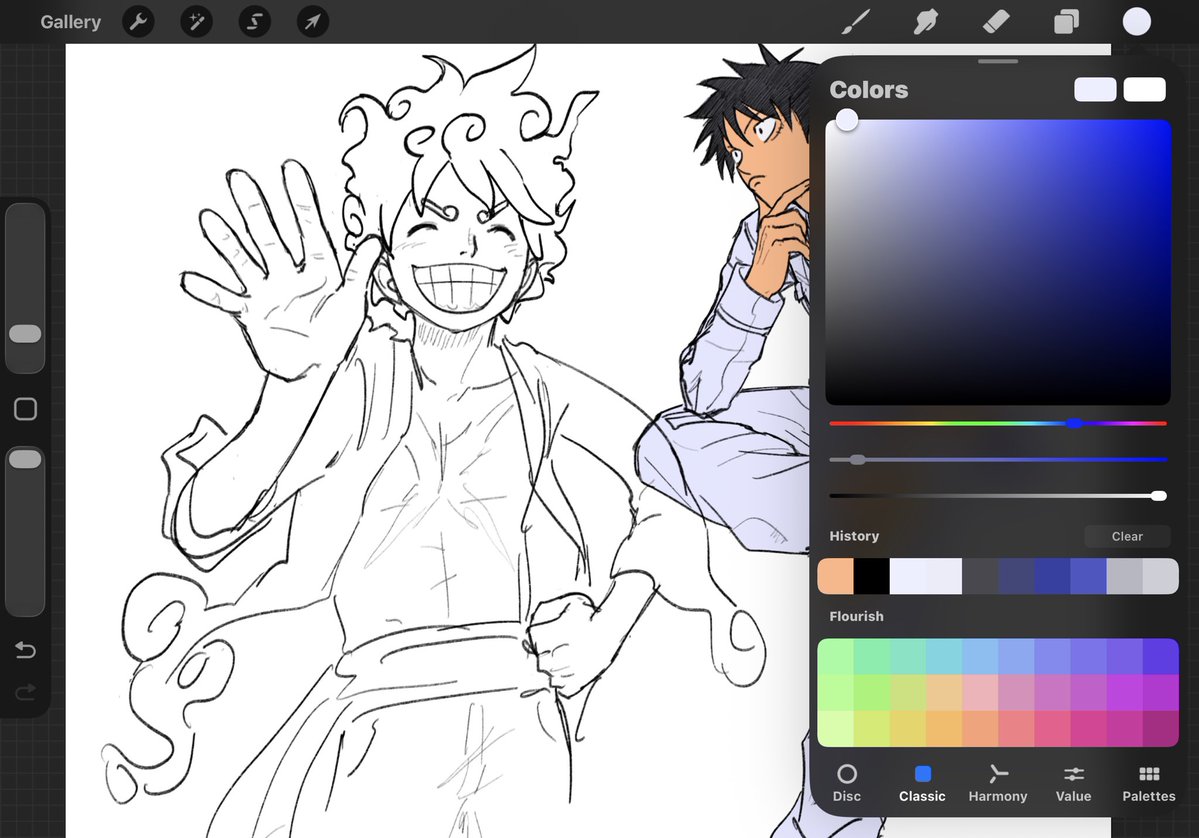Select the Brush tool
This screenshot has height=838, width=1199.
(856, 21)
